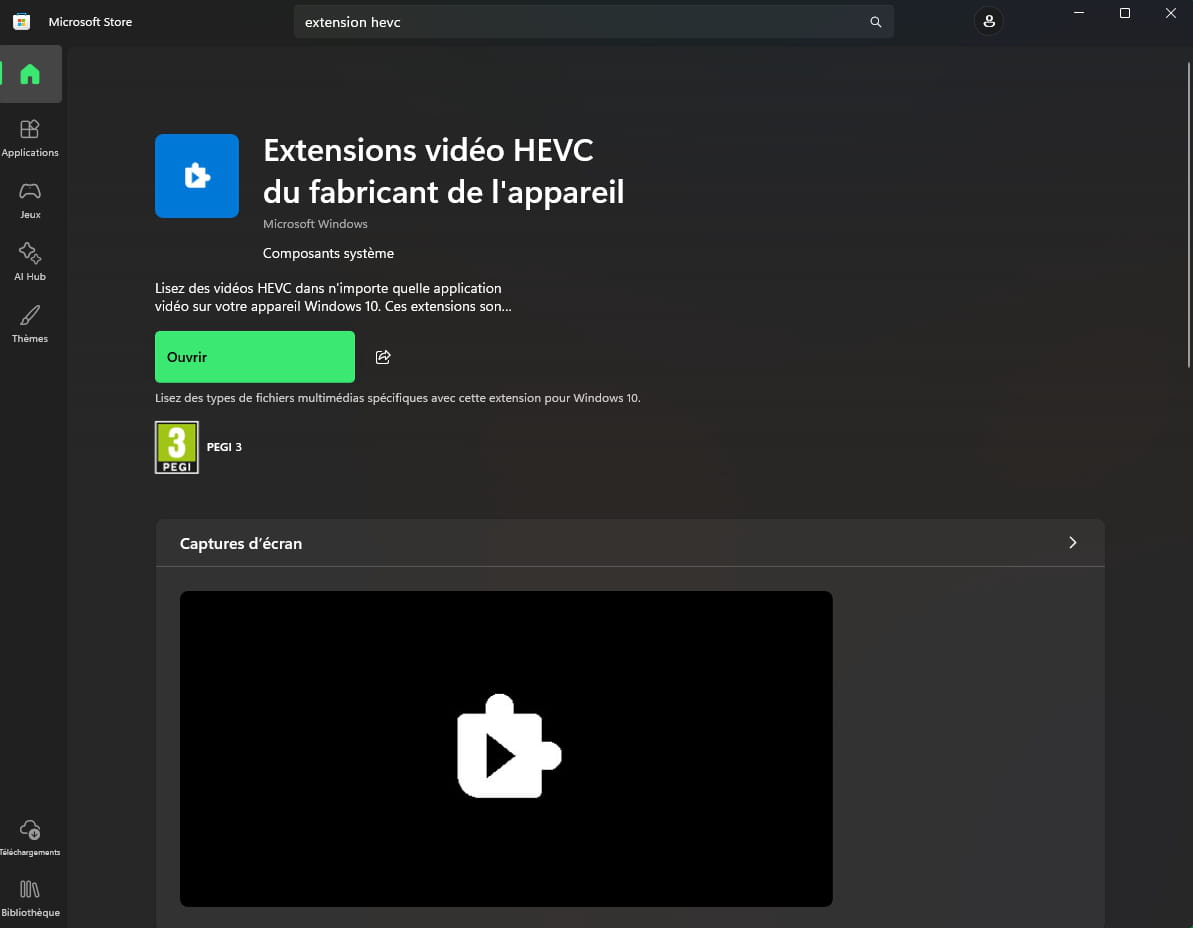
Task: Open the Jeux section
Action: [30, 201]
